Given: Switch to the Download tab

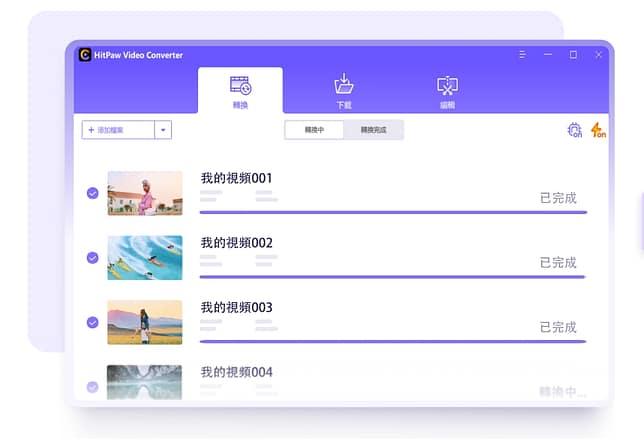Looking at the screenshot, I should [344, 91].
